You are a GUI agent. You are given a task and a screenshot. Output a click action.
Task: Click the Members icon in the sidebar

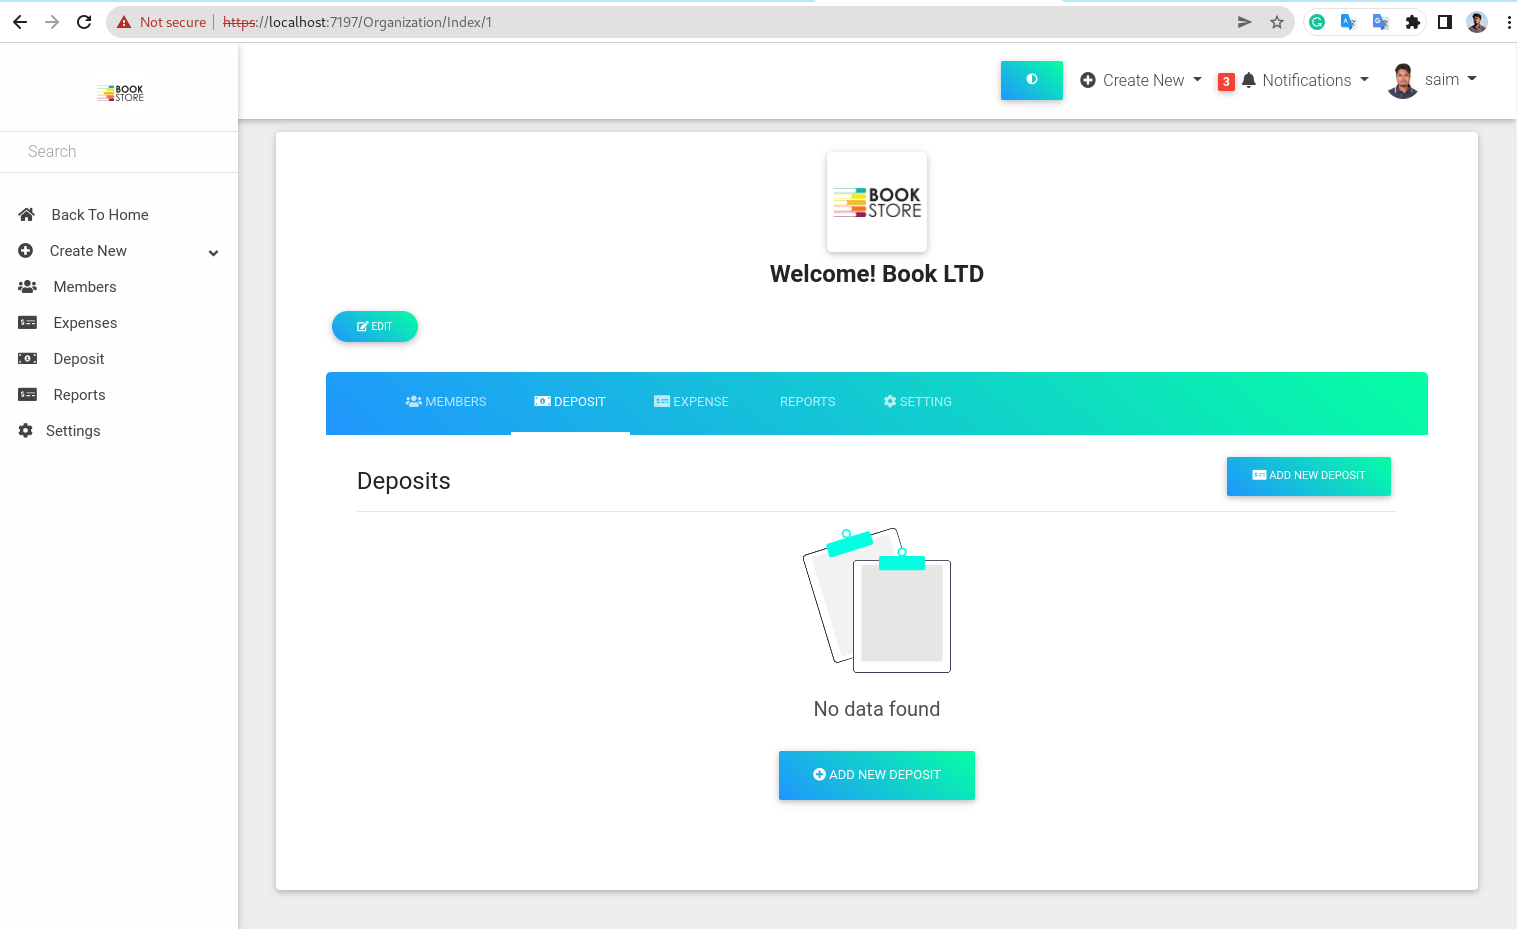tap(27, 286)
